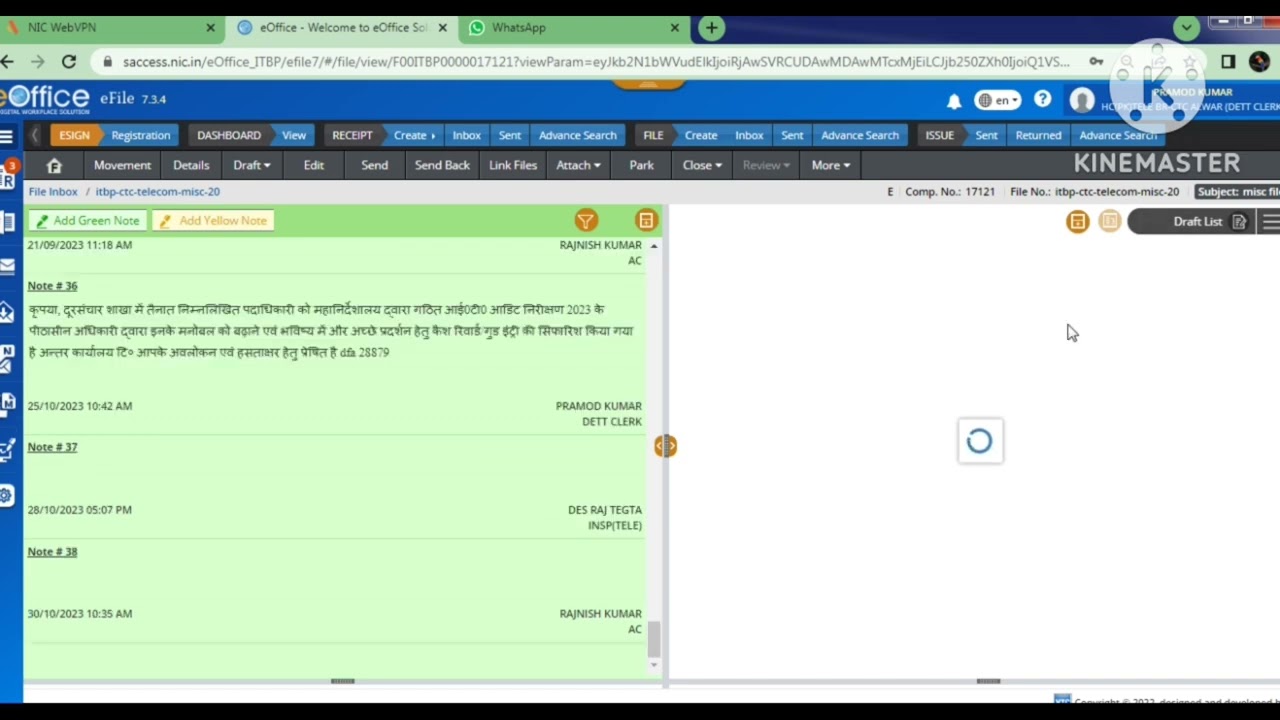The height and width of the screenshot is (720, 1280).
Task: Click the Edit button
Action: pyautogui.click(x=314, y=165)
